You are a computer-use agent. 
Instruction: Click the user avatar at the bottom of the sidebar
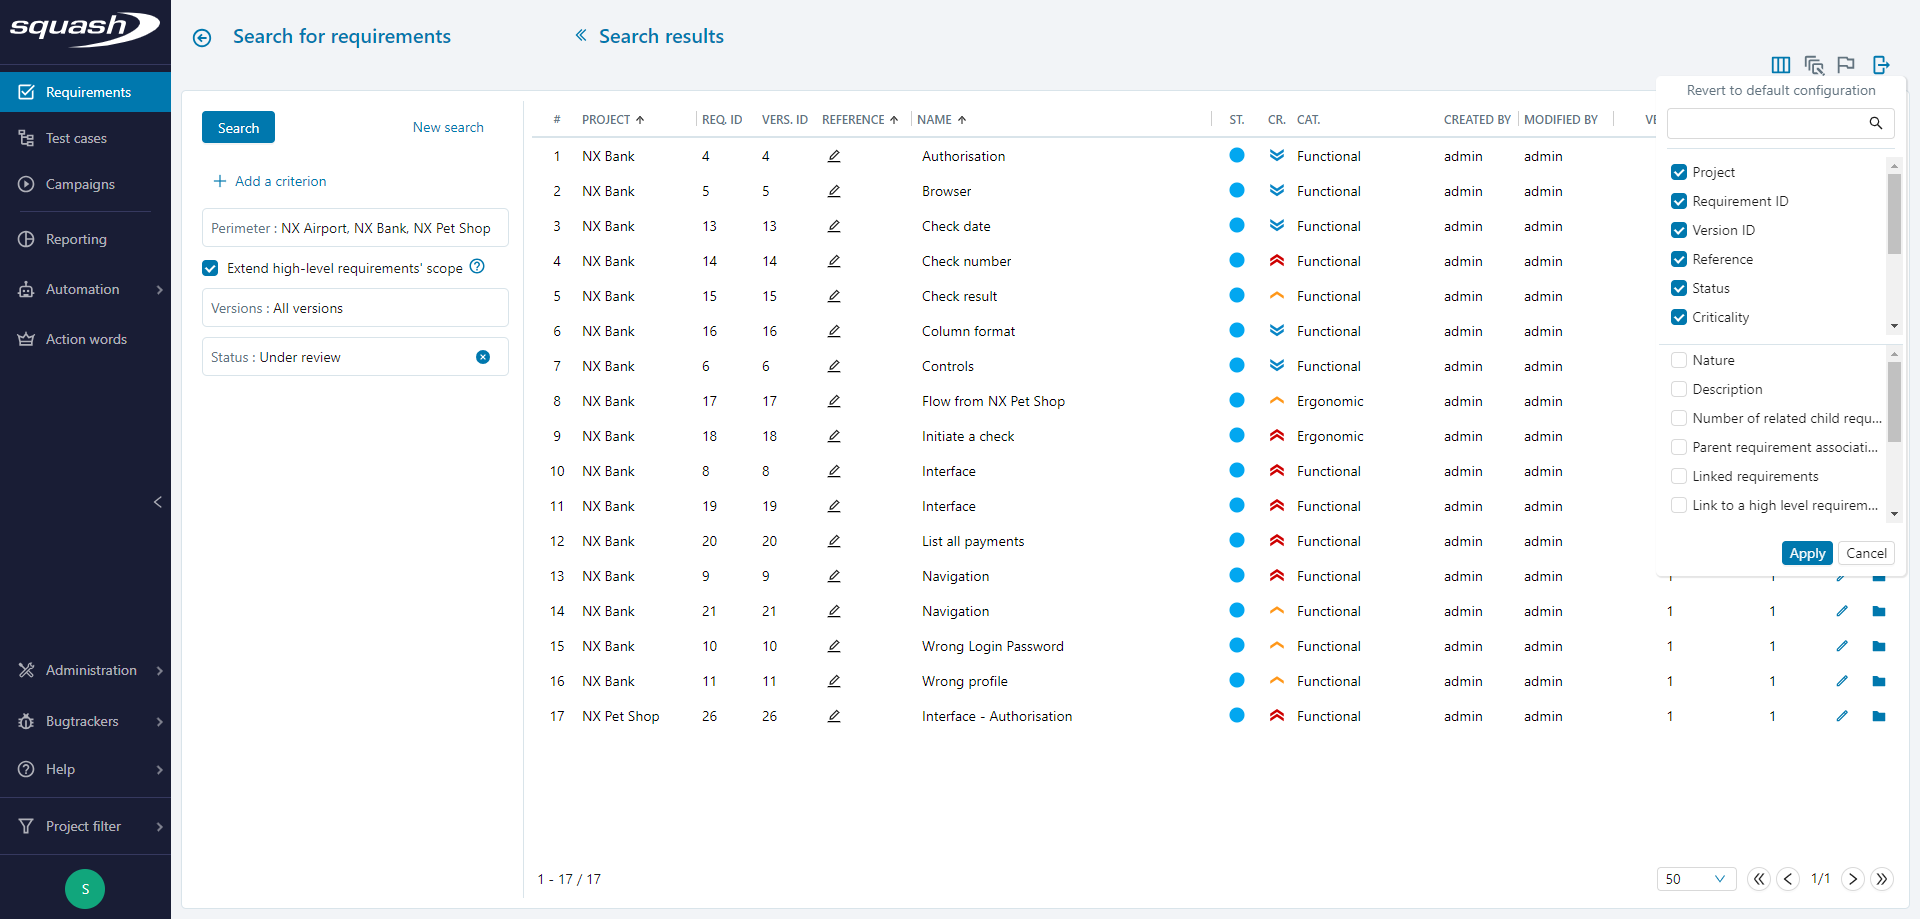coord(84,889)
